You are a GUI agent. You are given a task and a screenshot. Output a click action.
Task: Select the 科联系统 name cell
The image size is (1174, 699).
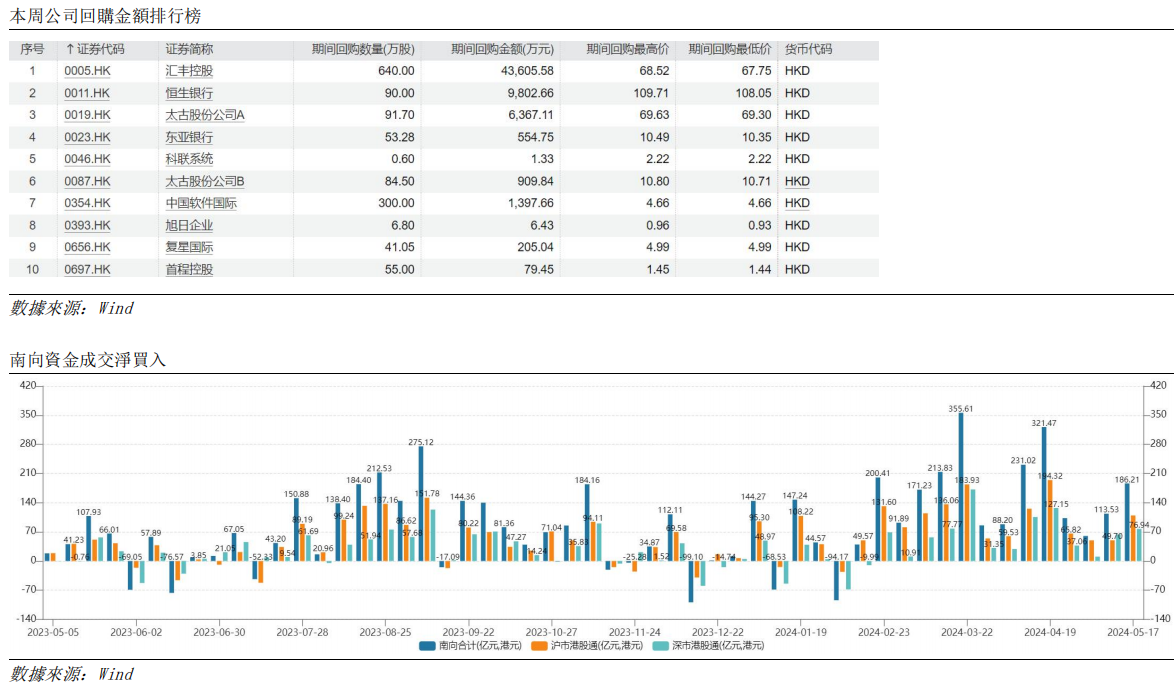189,159
